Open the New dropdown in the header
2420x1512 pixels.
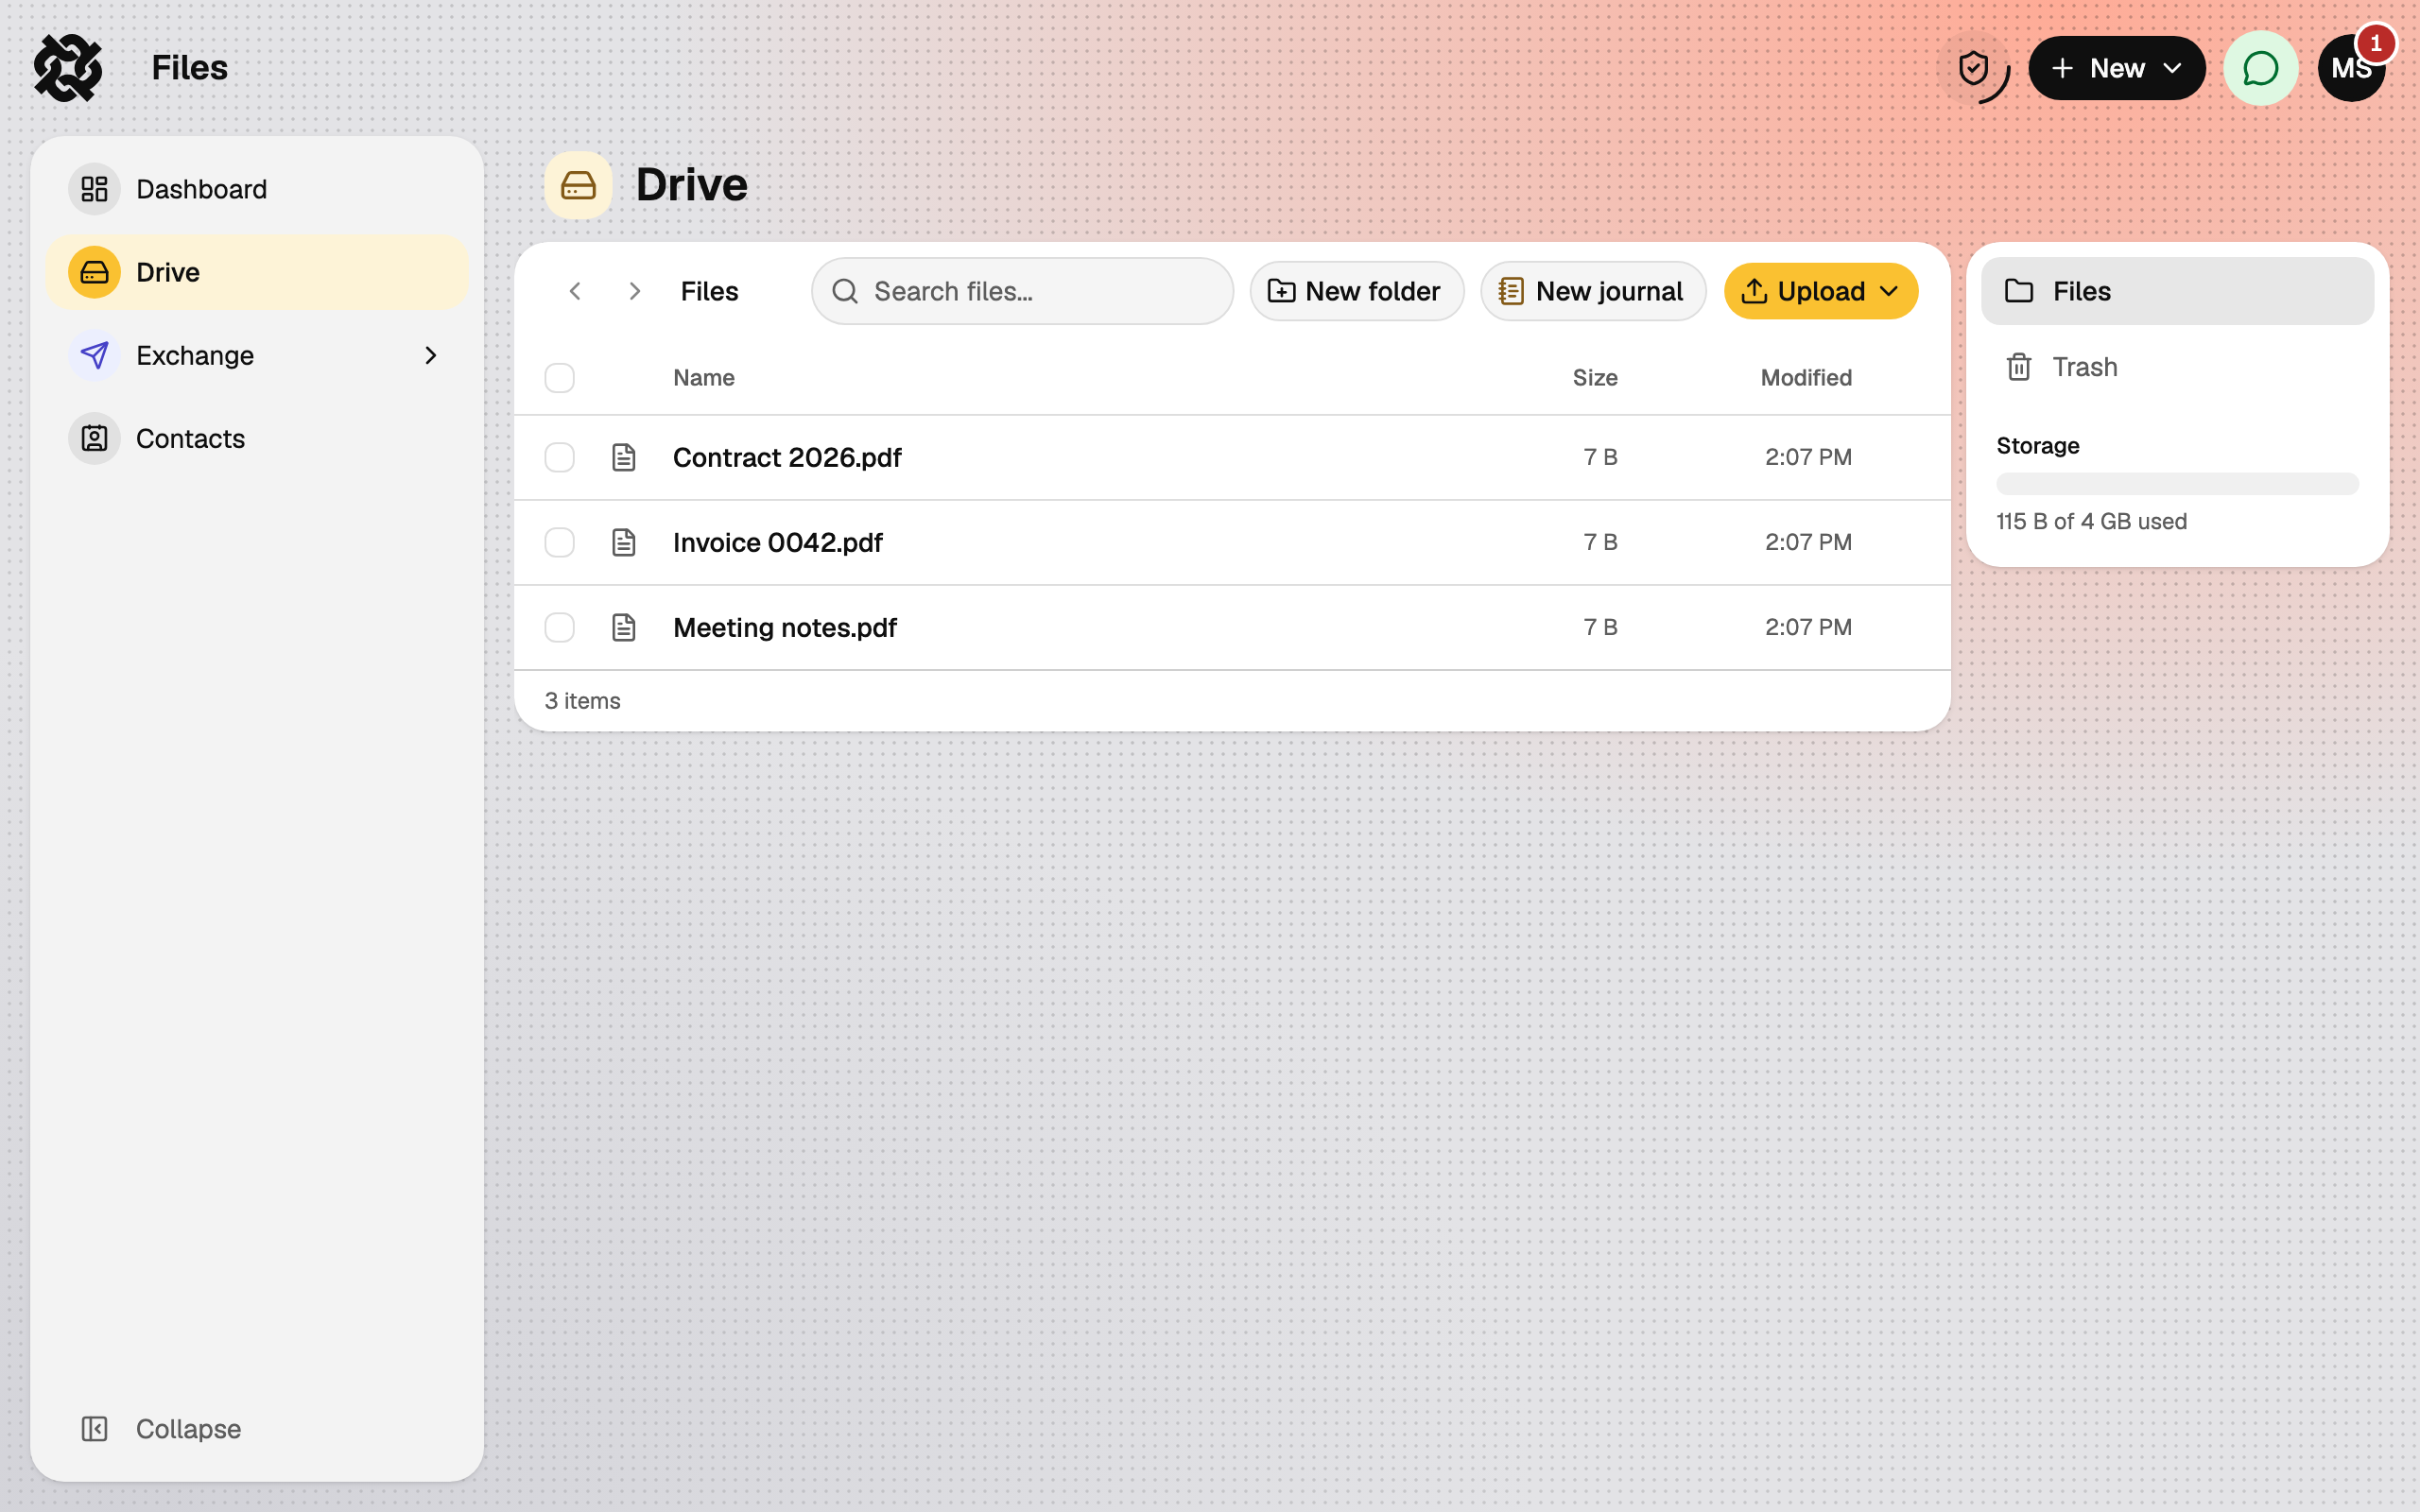(2117, 68)
